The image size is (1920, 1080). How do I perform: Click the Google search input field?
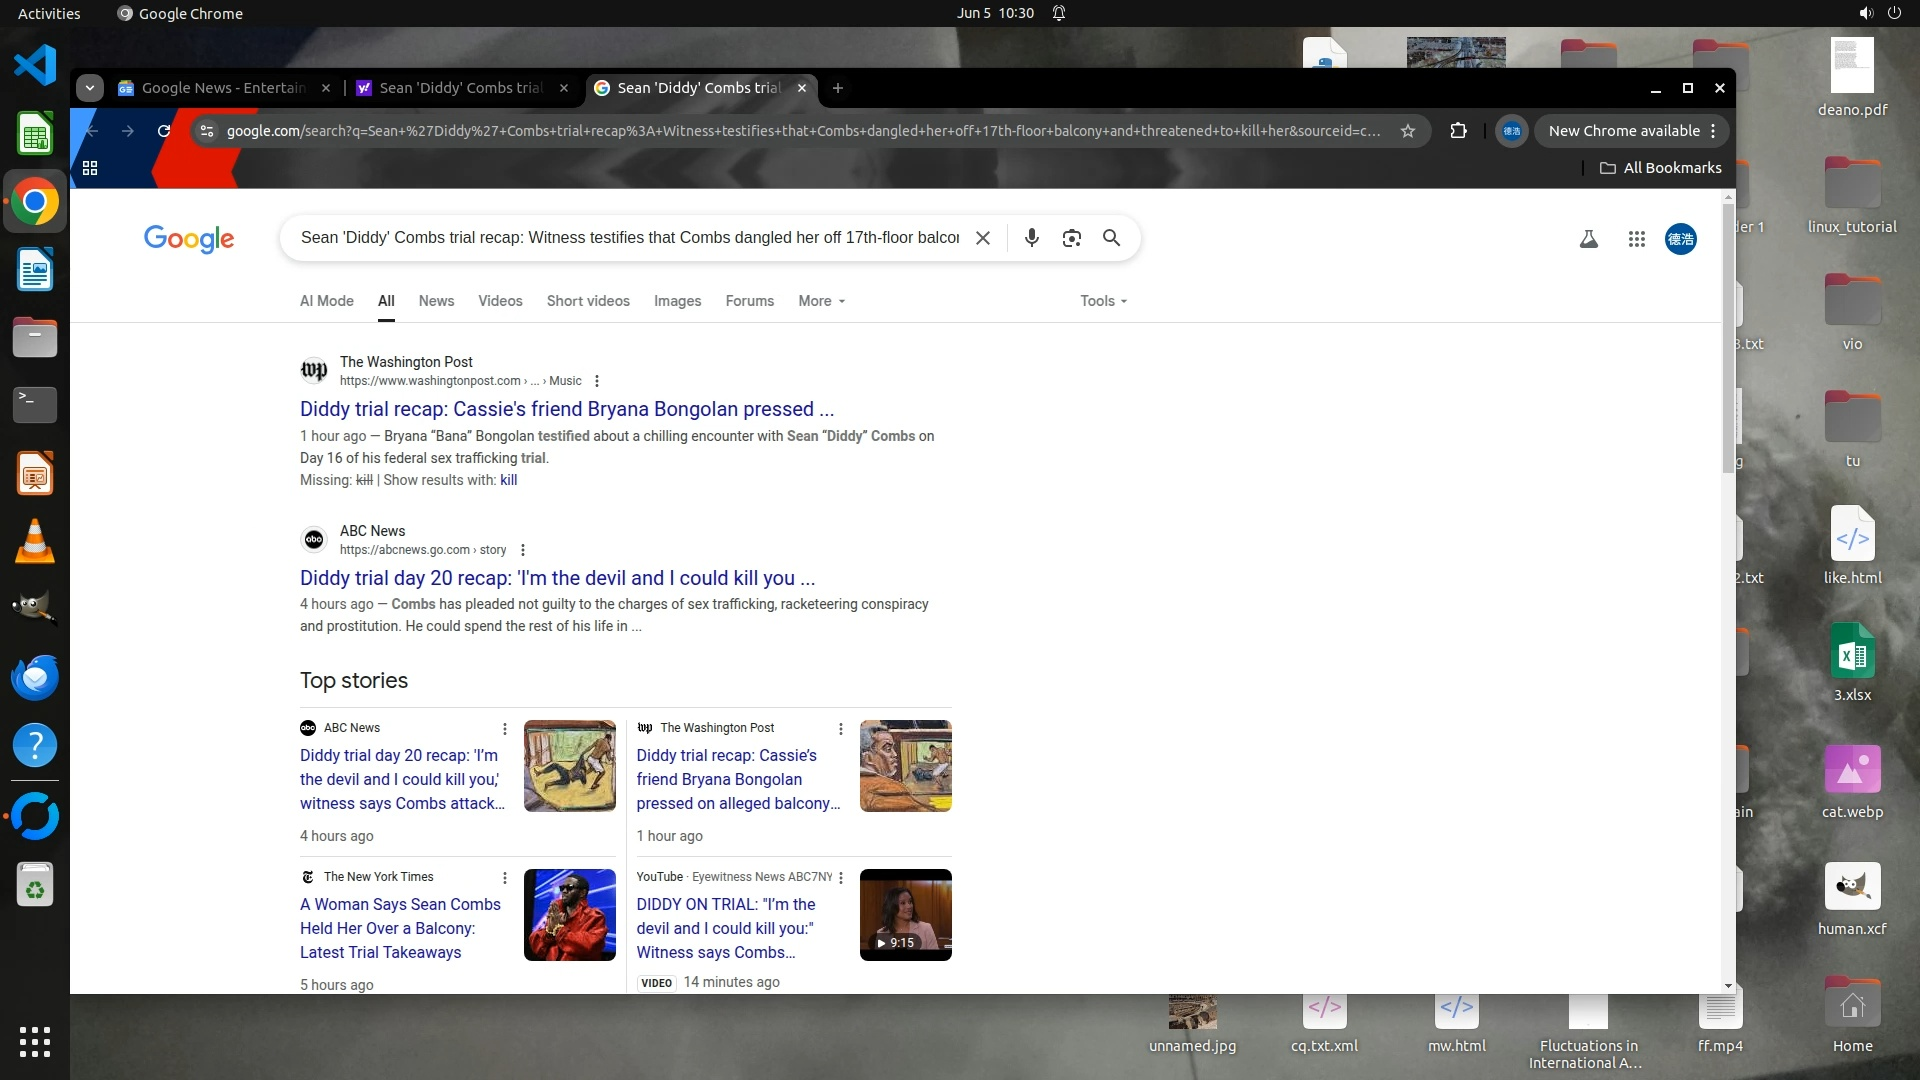point(630,238)
